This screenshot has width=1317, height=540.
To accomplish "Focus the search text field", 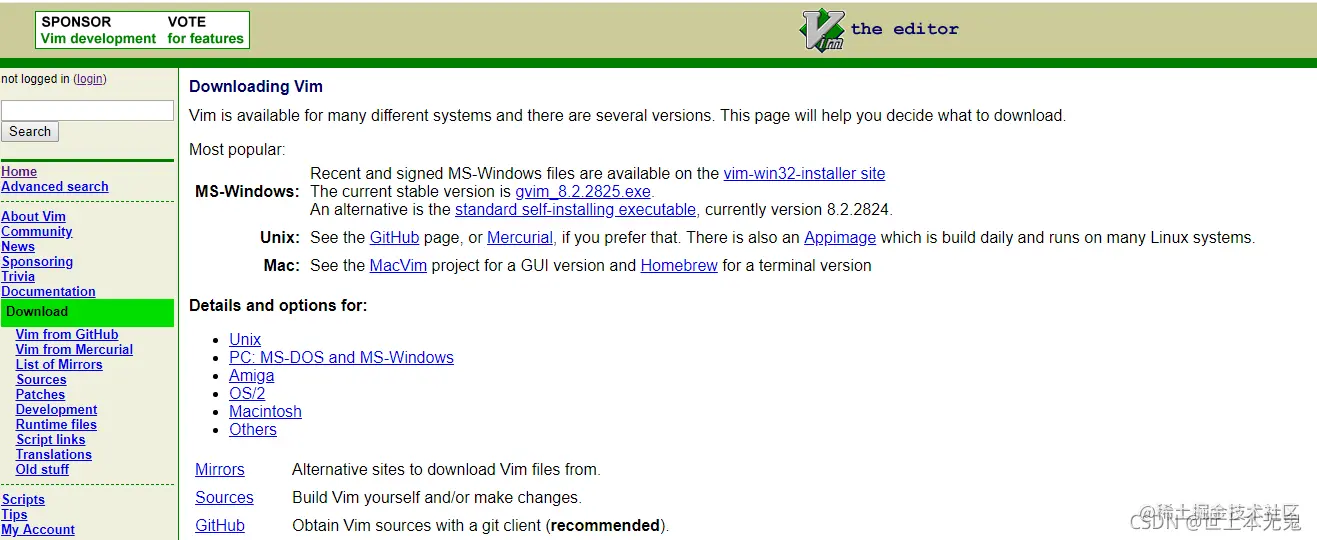I will (87, 110).
